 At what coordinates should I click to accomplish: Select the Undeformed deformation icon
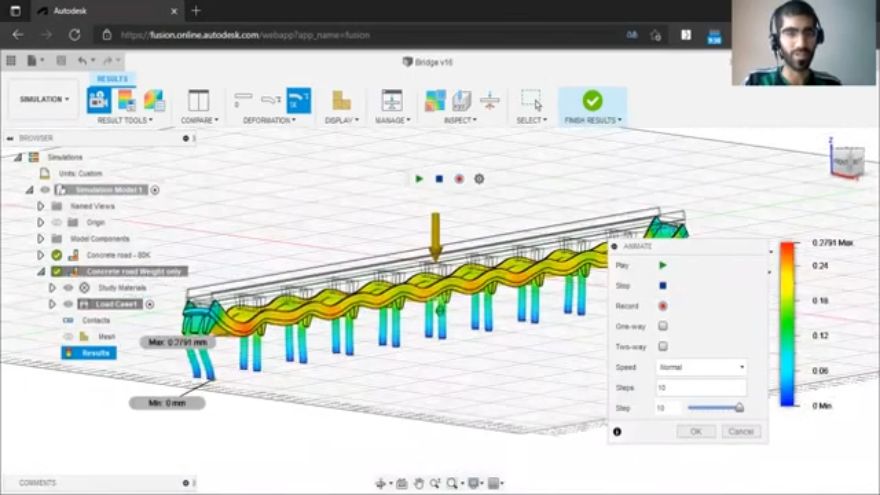pyautogui.click(x=243, y=100)
